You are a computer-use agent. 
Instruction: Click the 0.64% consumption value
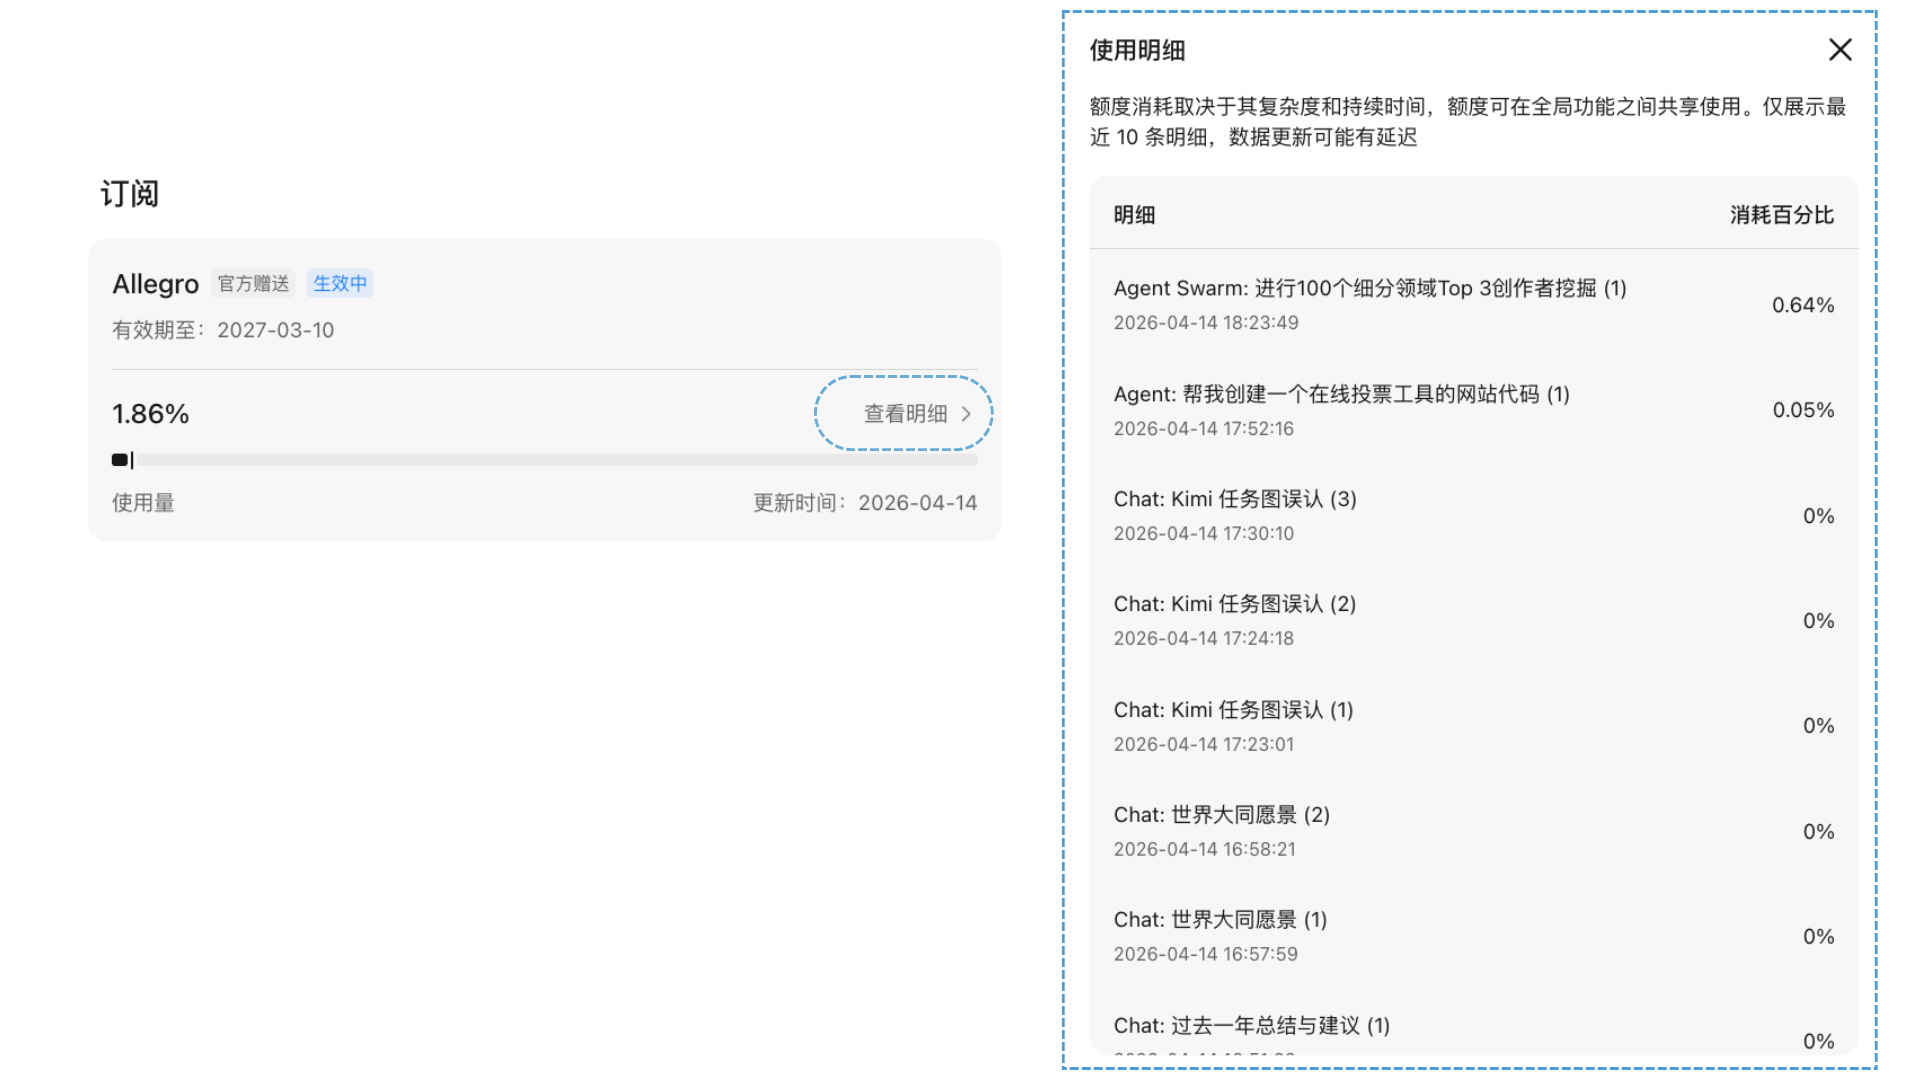click(x=1802, y=305)
